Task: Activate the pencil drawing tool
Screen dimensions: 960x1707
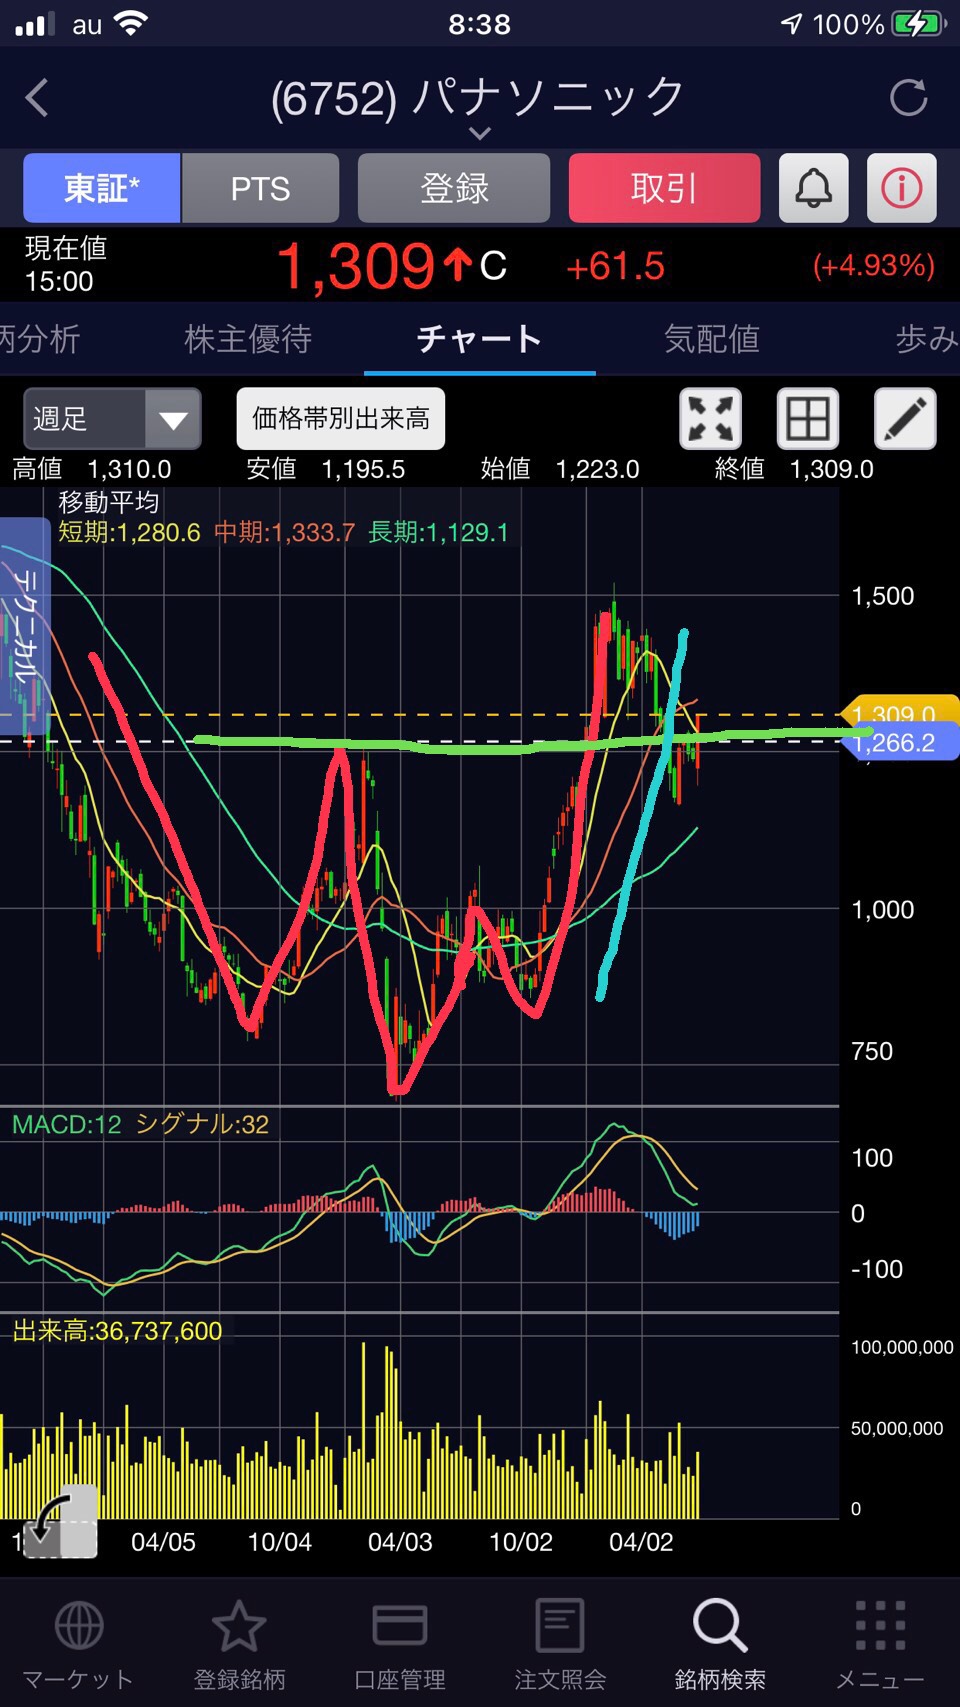Action: (905, 418)
